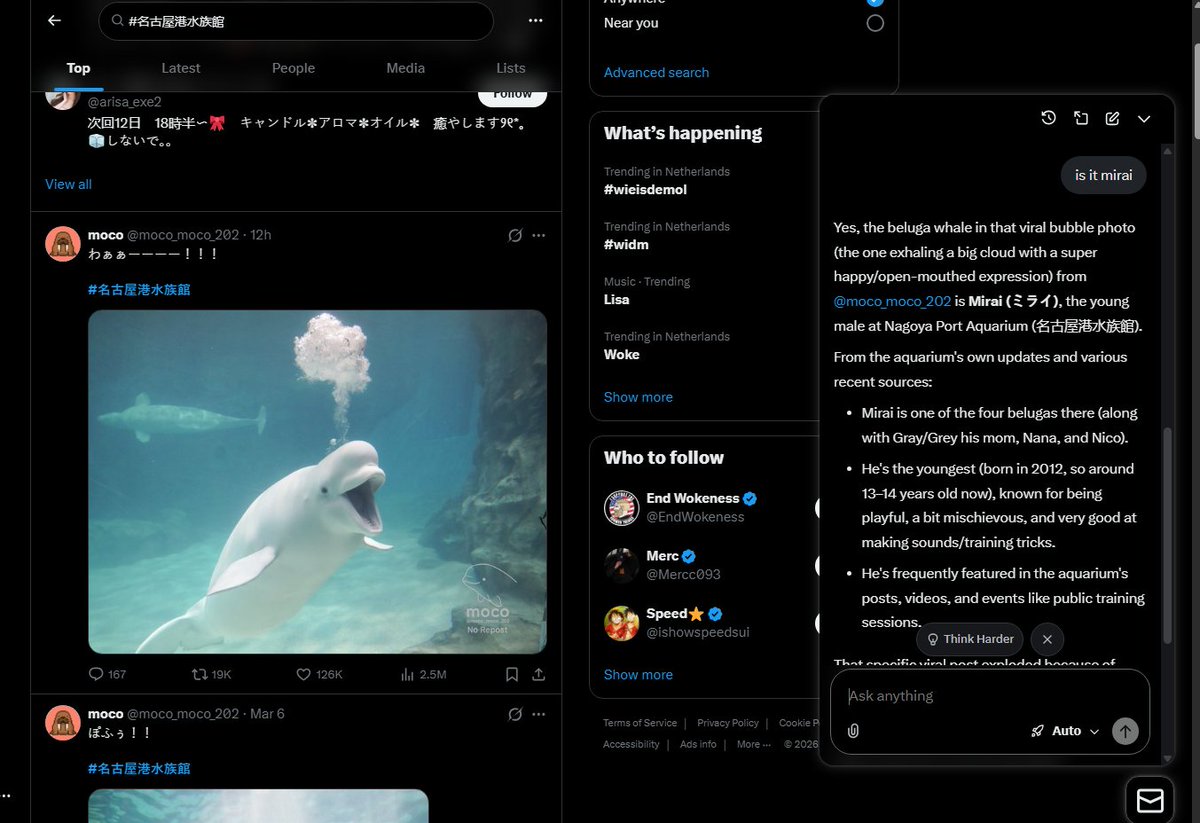Show more under What's happening

click(x=638, y=397)
